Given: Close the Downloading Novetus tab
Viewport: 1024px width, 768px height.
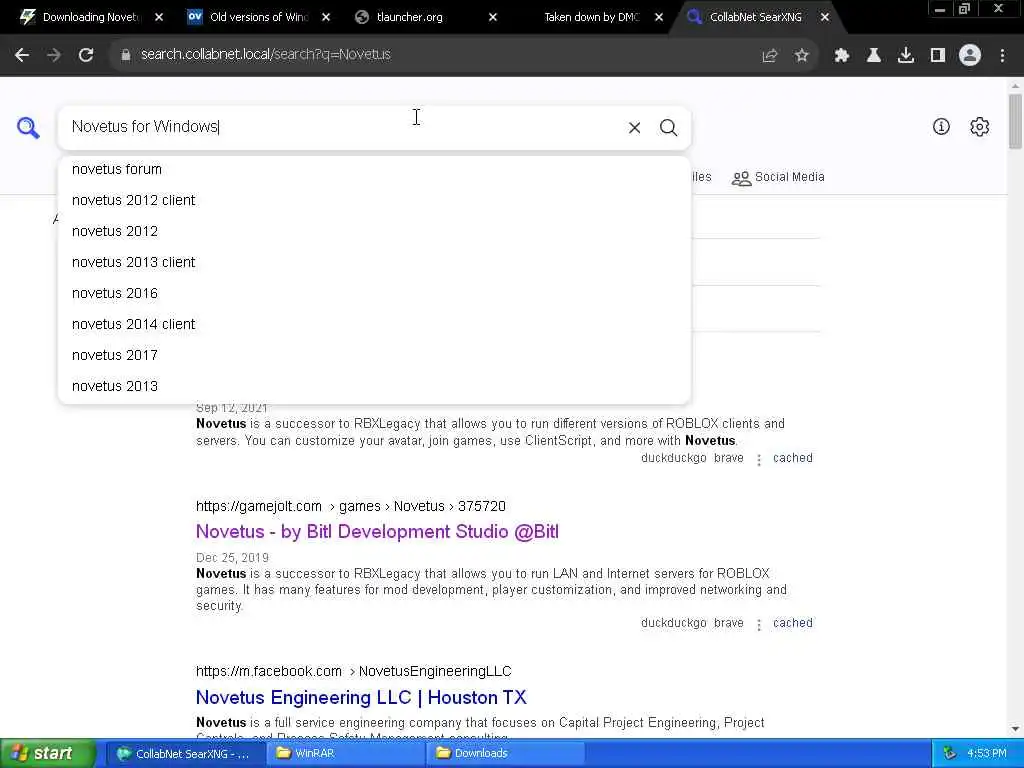Looking at the screenshot, I should pyautogui.click(x=159, y=17).
